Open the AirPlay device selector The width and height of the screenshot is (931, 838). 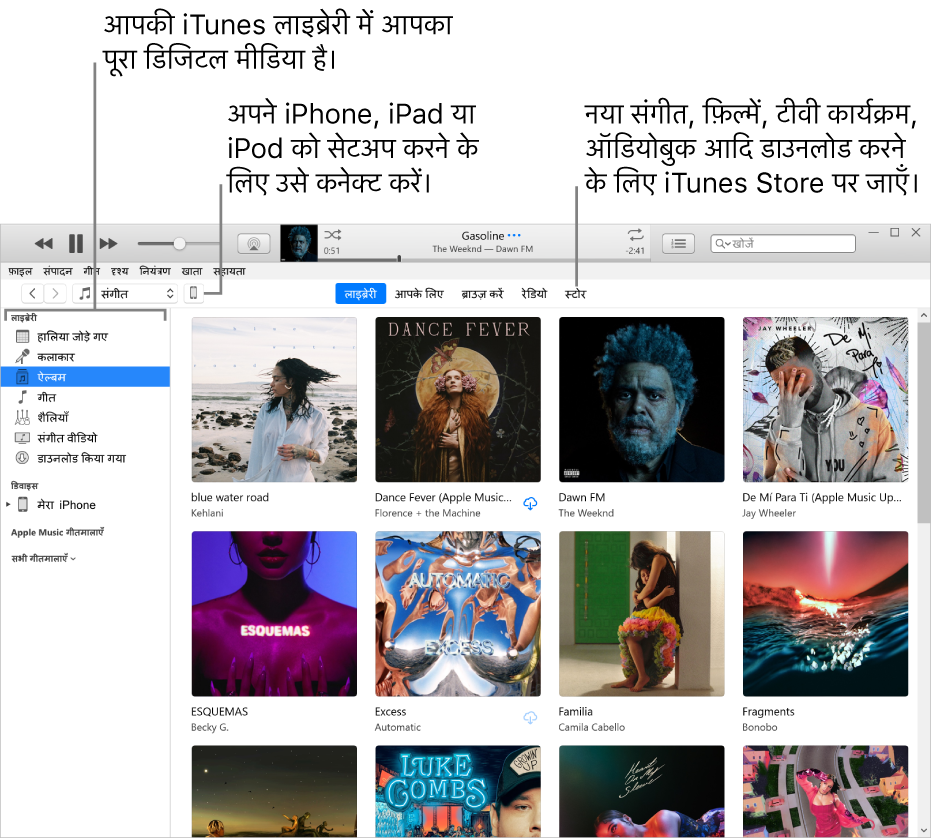point(253,243)
